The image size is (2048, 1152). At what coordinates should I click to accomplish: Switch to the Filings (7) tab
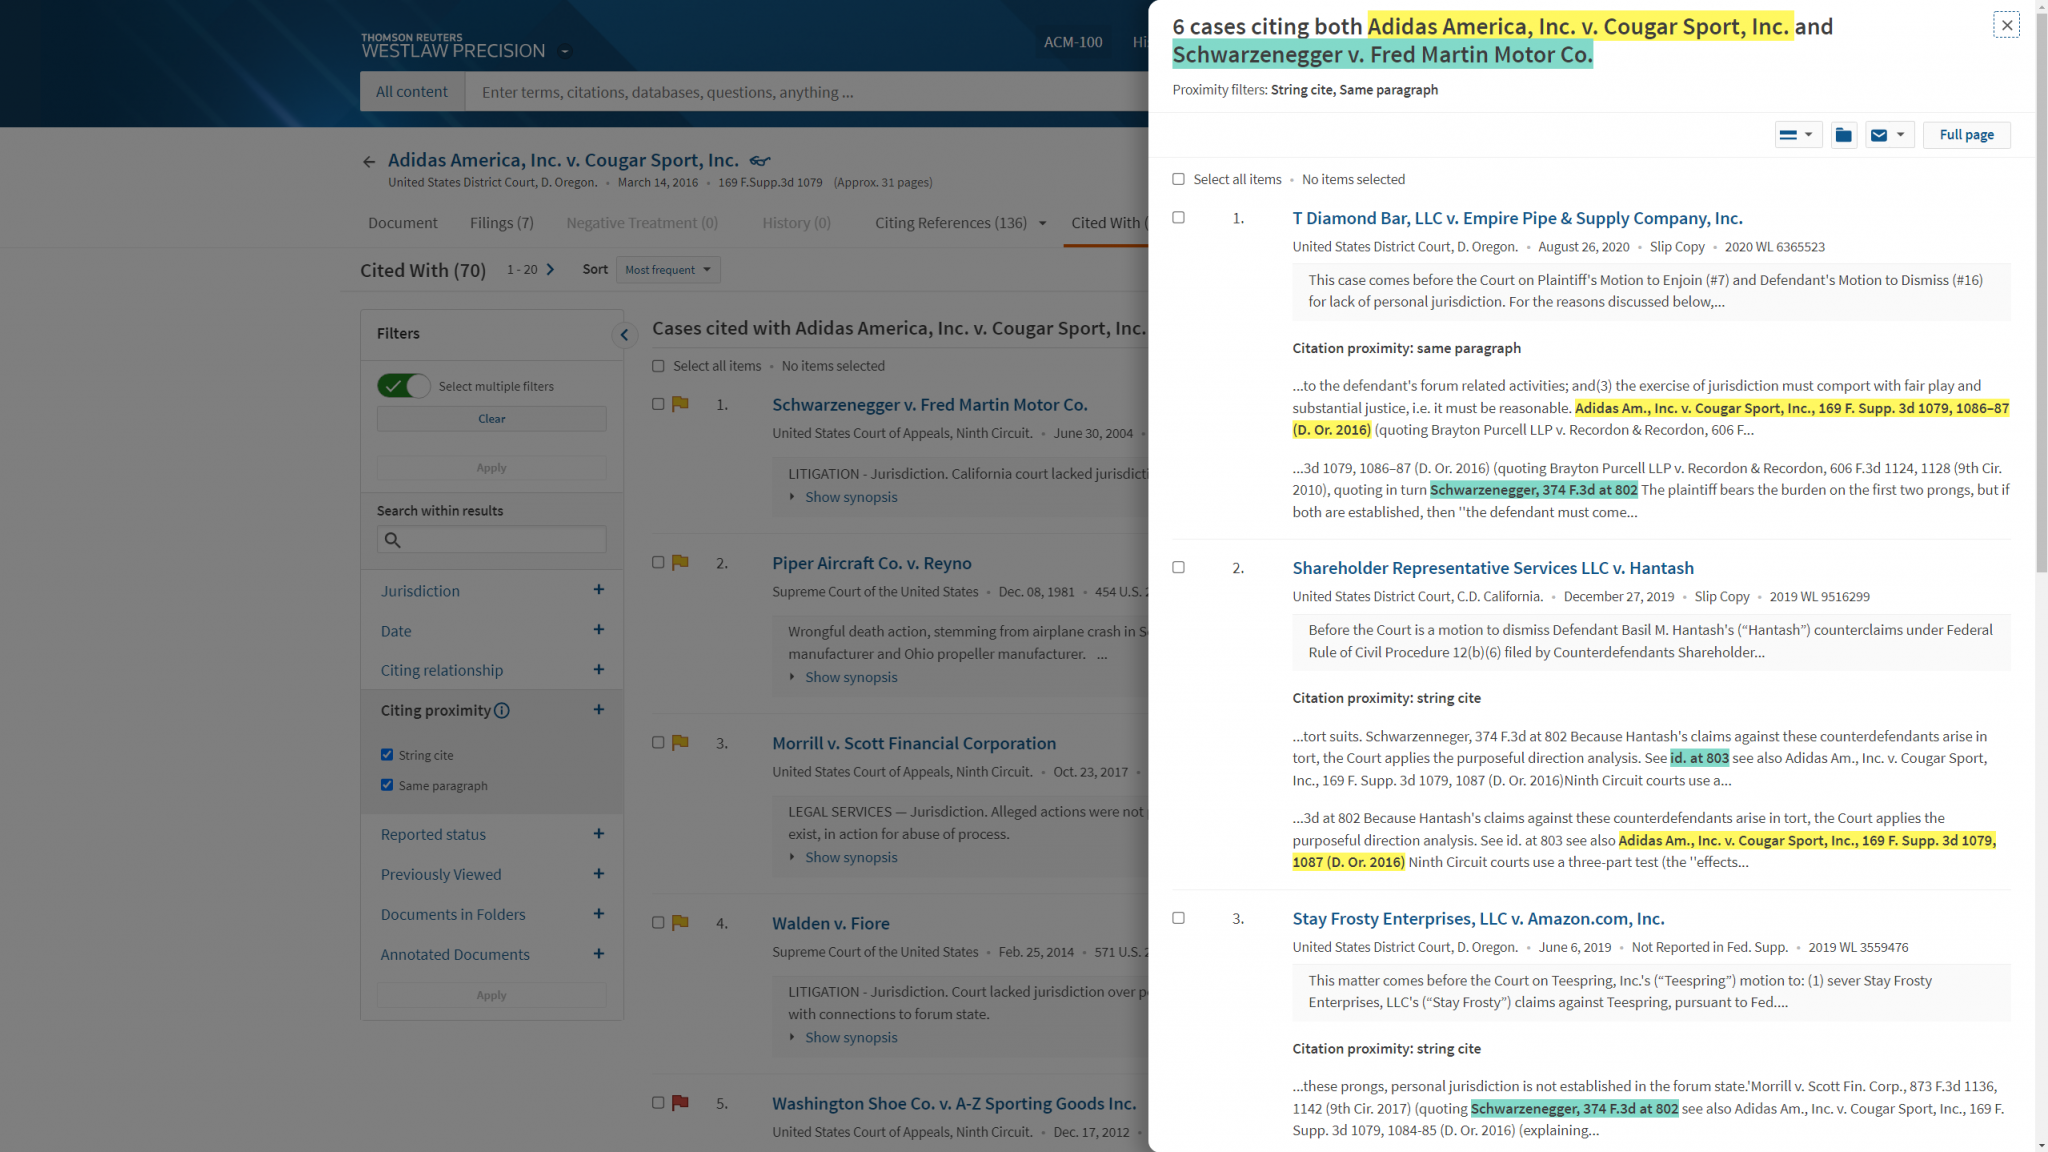pos(500,222)
